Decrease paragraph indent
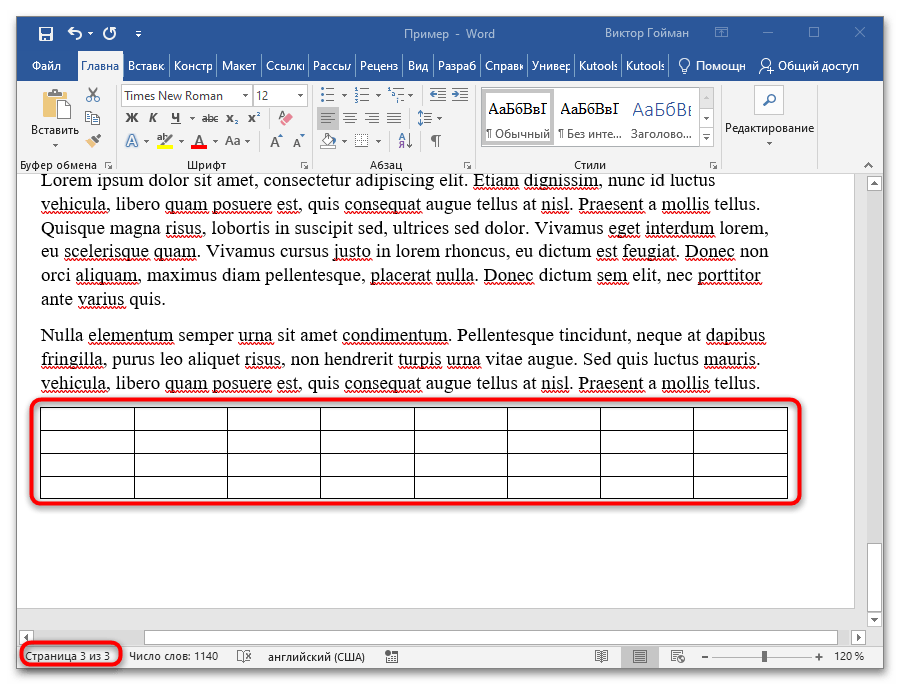 click(x=437, y=95)
